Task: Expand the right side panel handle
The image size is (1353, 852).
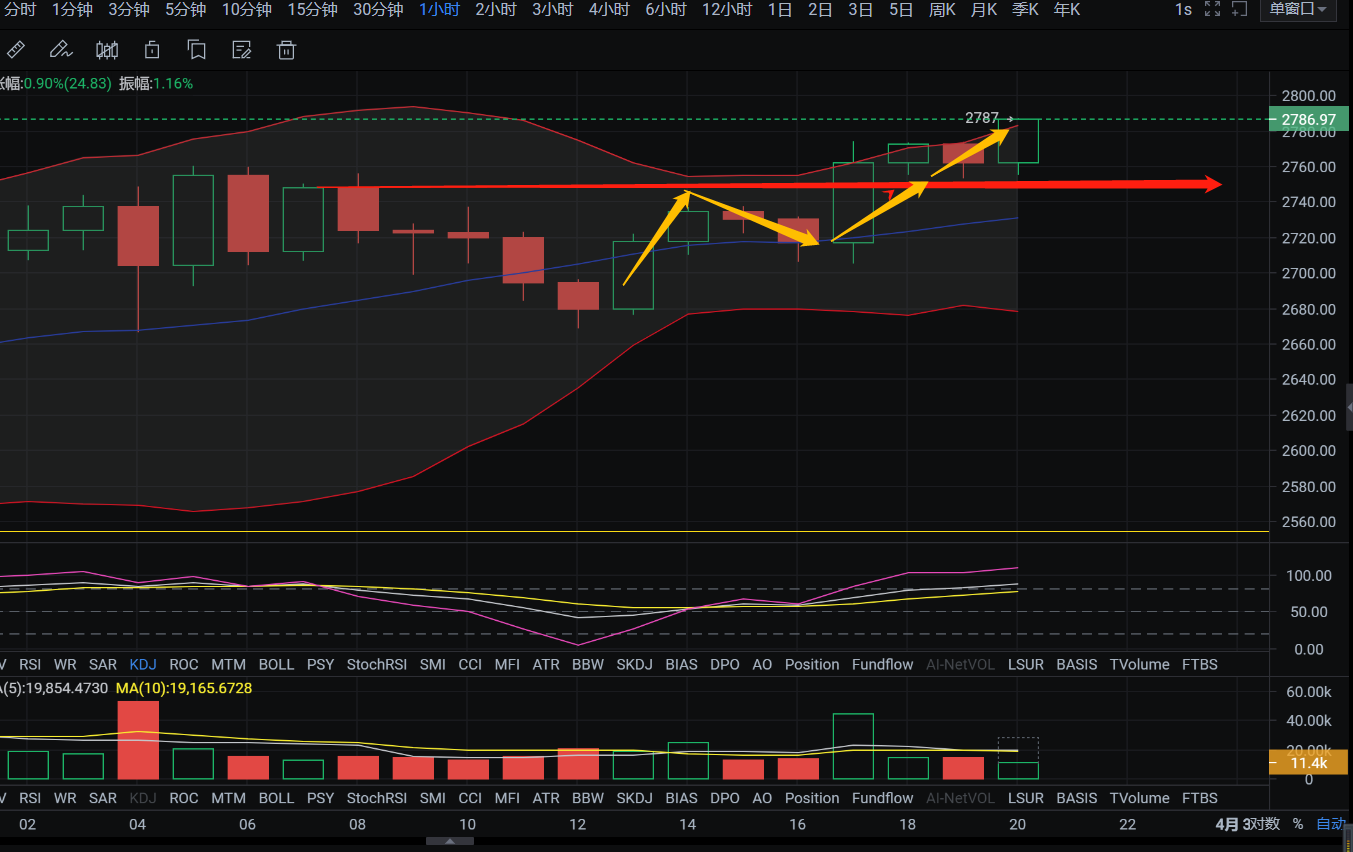Action: (x=1348, y=407)
